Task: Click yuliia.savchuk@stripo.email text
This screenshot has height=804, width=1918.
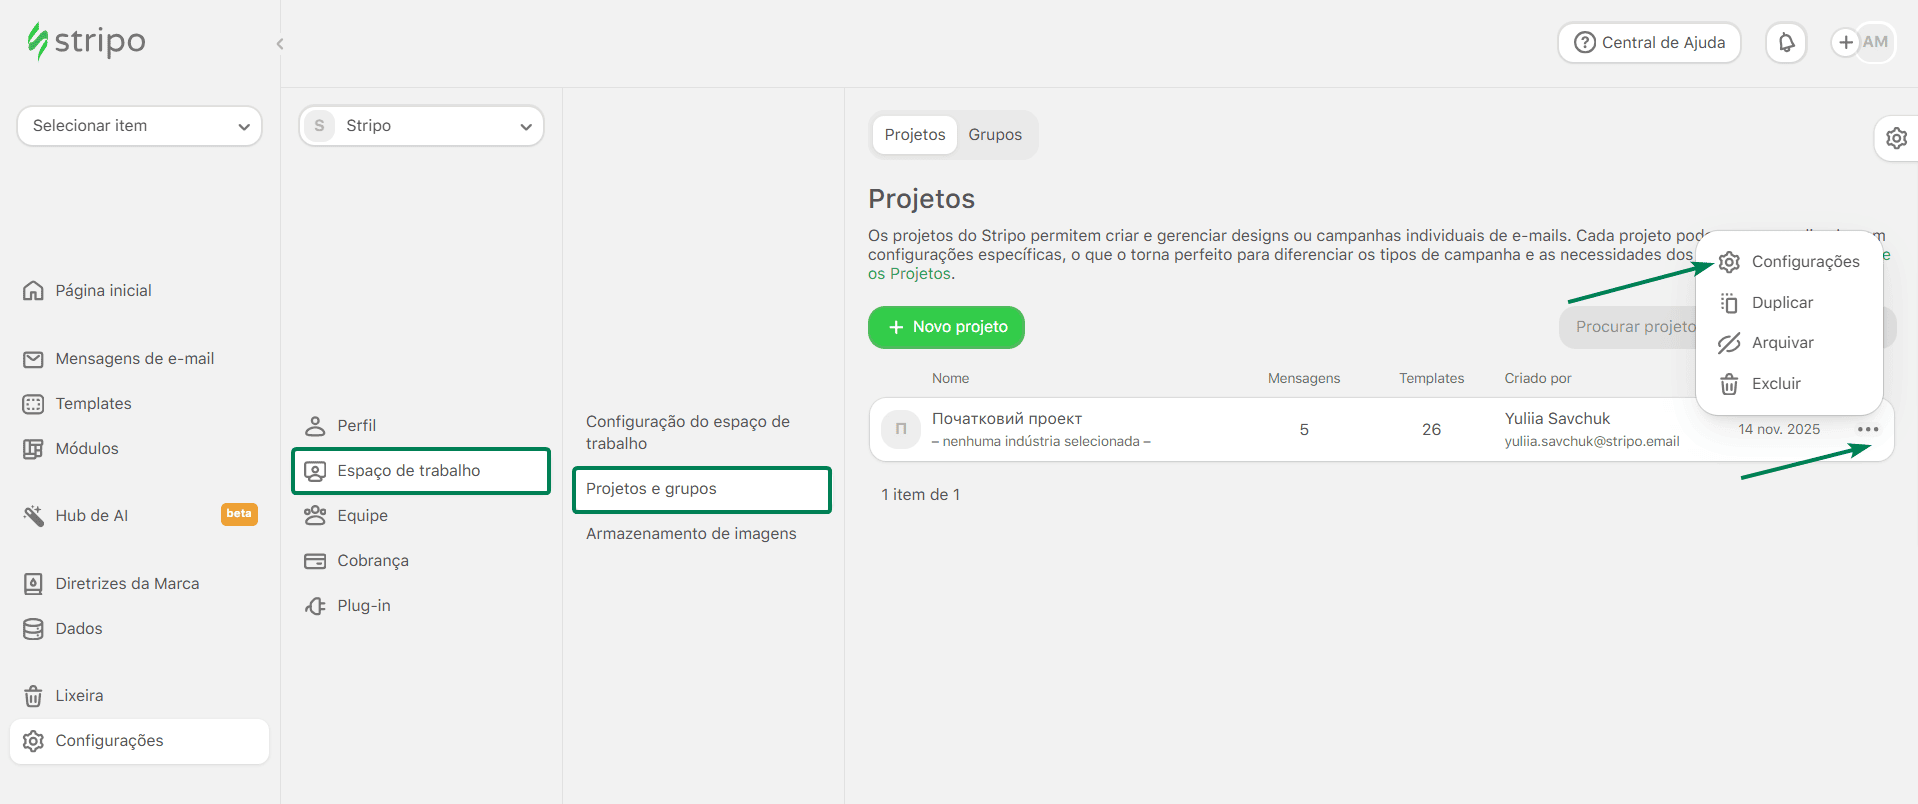Action: (x=1592, y=442)
